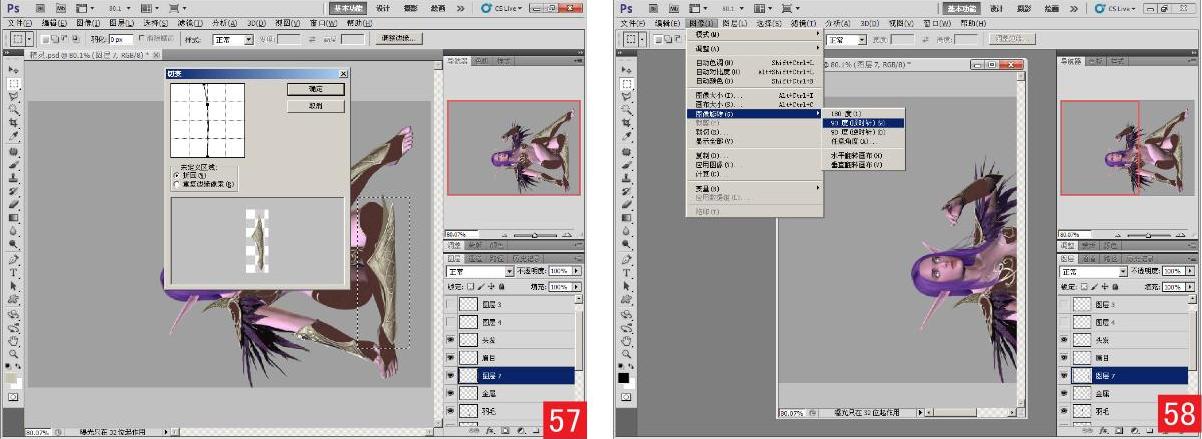Select Rectangular Marquee tool in left screenshot toolbox

click(14, 84)
